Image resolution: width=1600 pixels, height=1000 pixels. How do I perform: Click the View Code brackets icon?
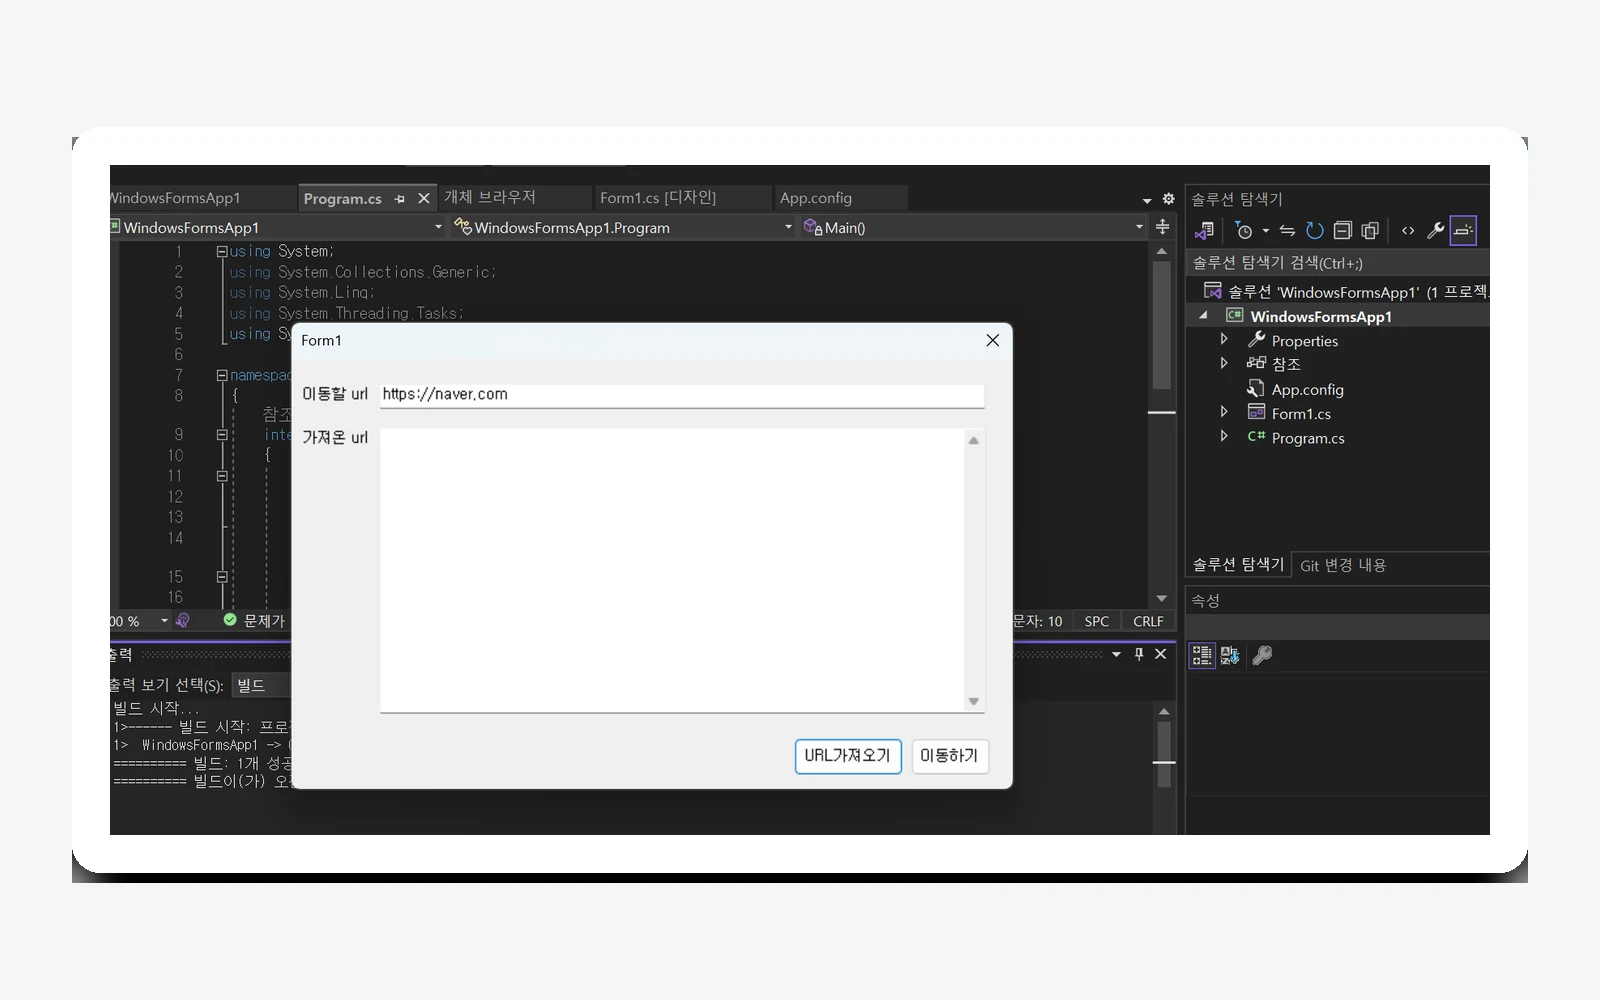[x=1408, y=231]
